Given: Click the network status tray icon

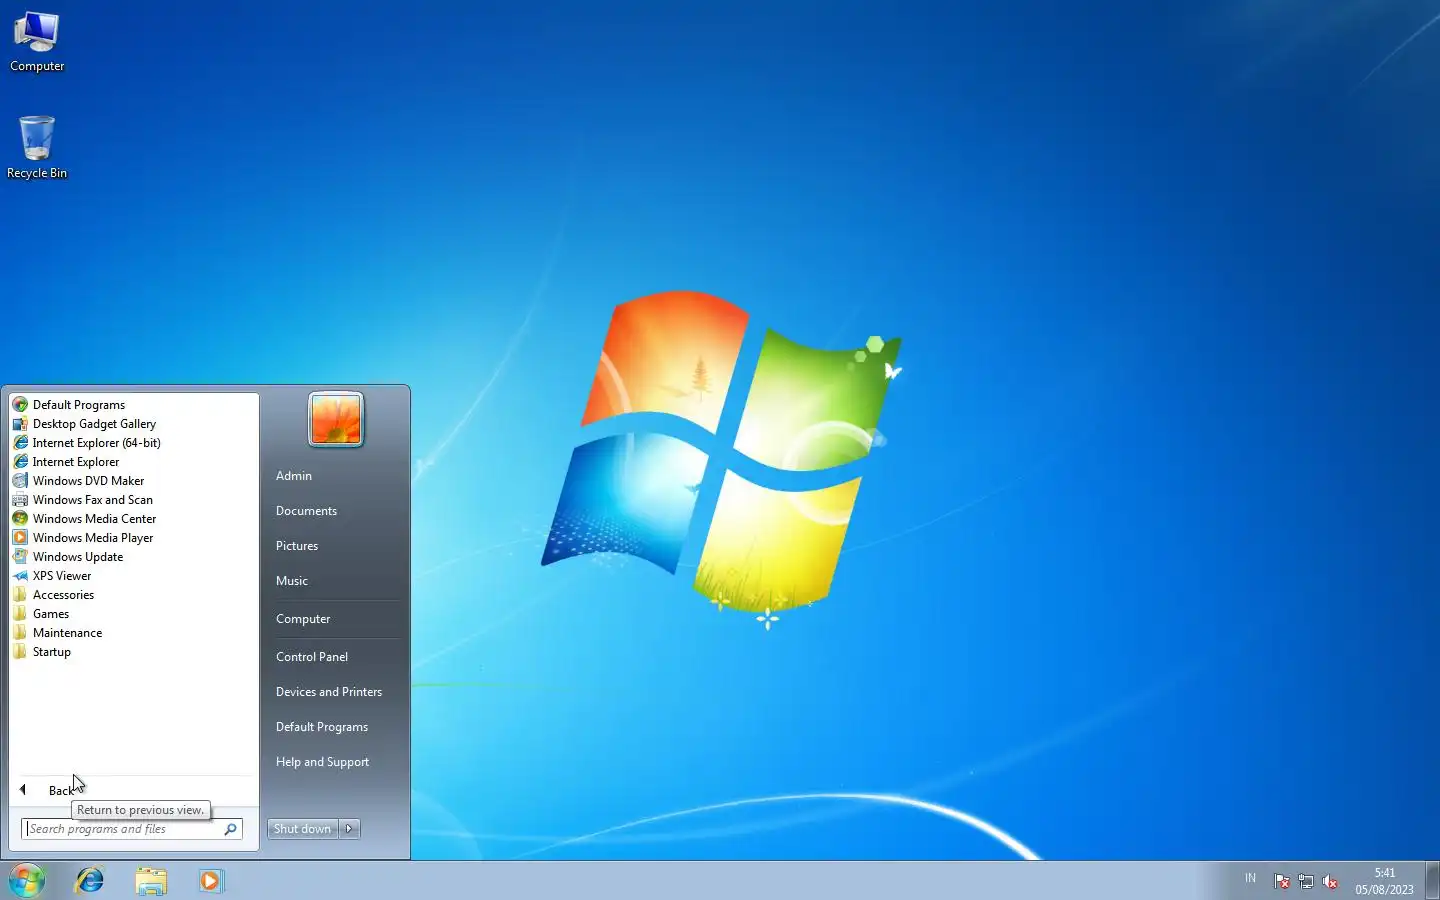Looking at the screenshot, I should point(1306,881).
